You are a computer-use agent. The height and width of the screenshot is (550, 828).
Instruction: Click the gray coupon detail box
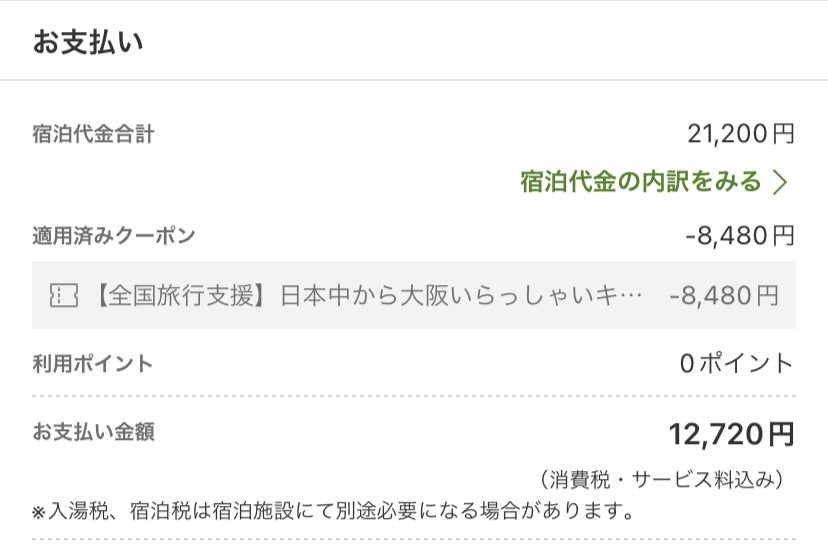(x=414, y=295)
